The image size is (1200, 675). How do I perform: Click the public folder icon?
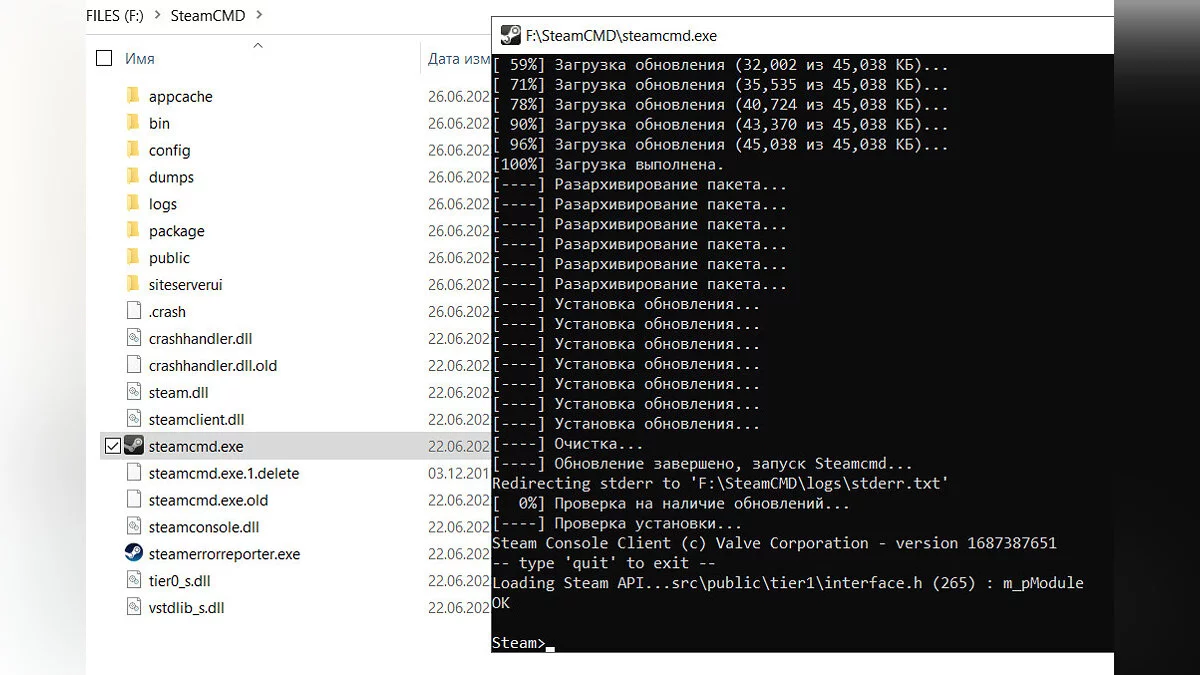[133, 258]
